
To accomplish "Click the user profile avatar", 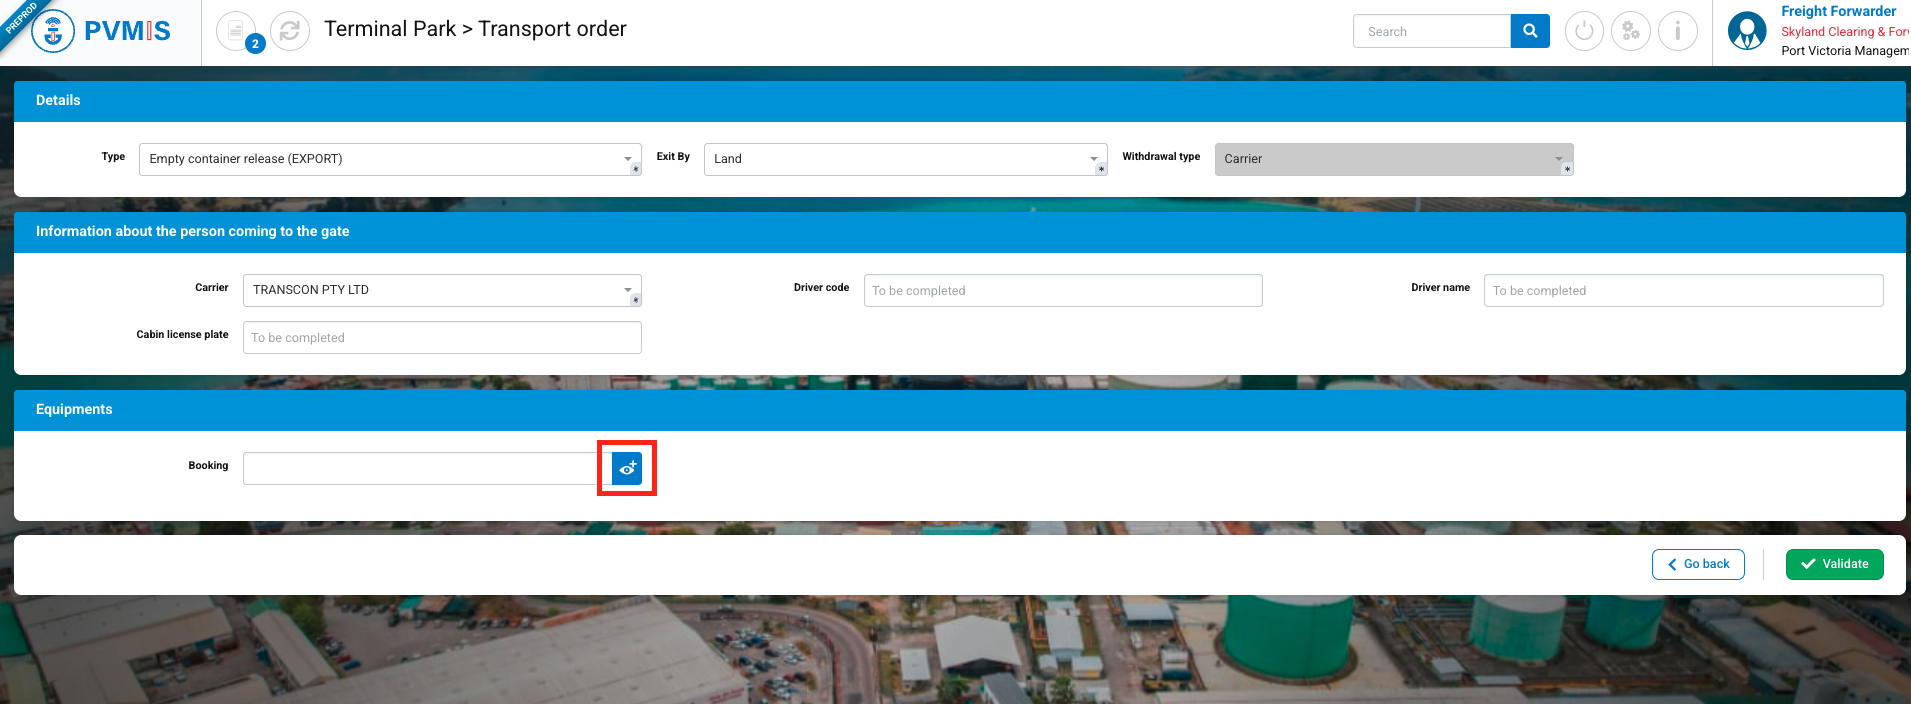I will (1746, 31).
